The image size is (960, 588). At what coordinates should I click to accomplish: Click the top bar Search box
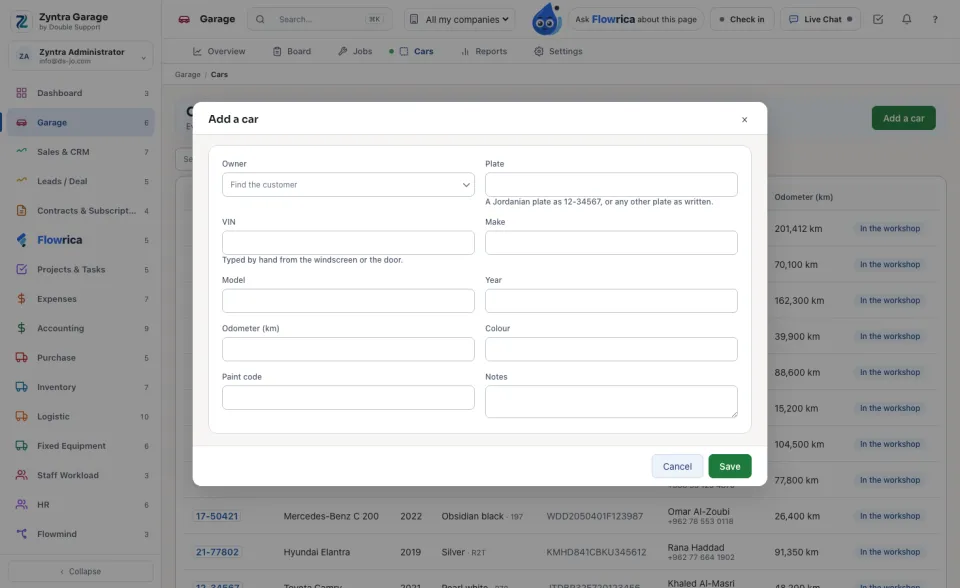tap(320, 19)
